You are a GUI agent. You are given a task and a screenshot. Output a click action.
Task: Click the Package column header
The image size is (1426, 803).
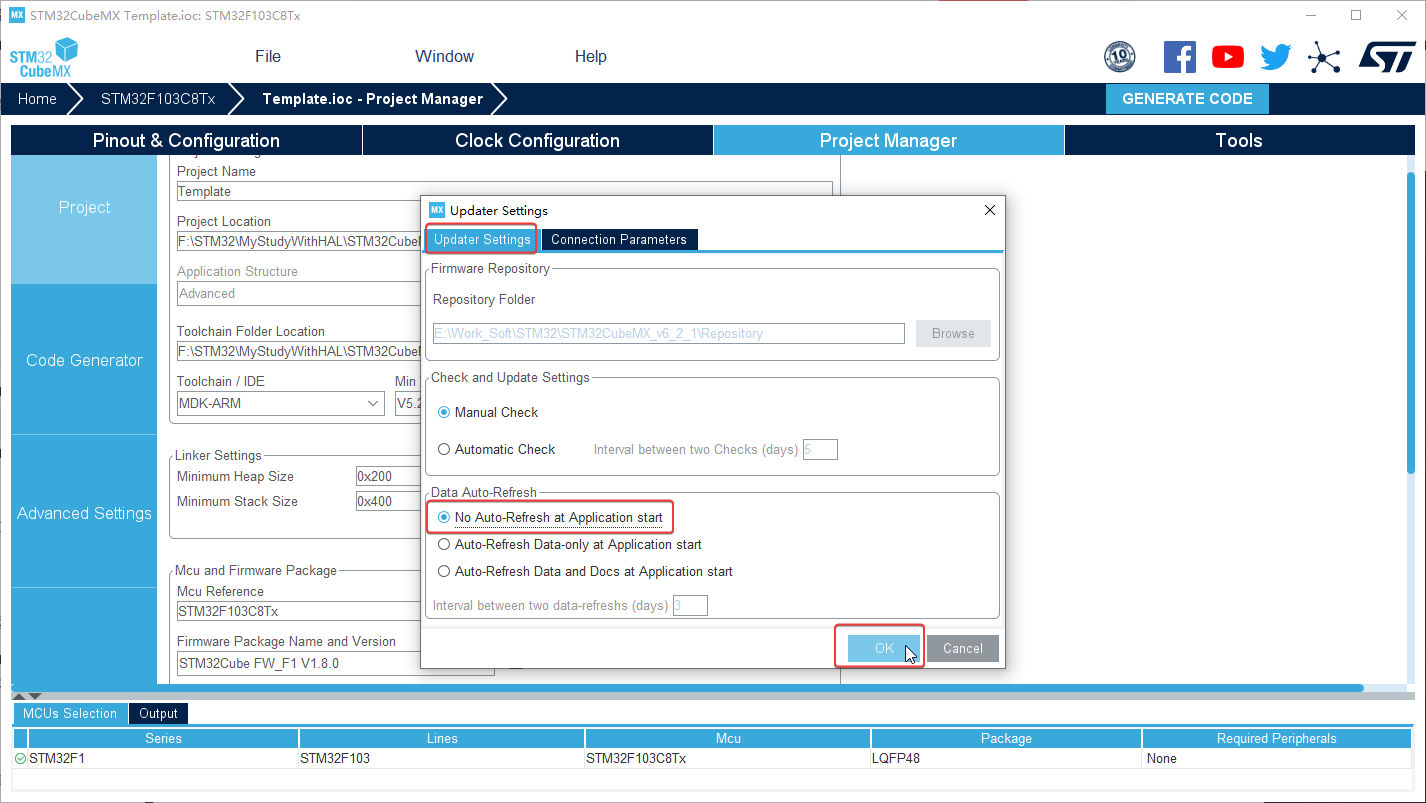click(1006, 739)
